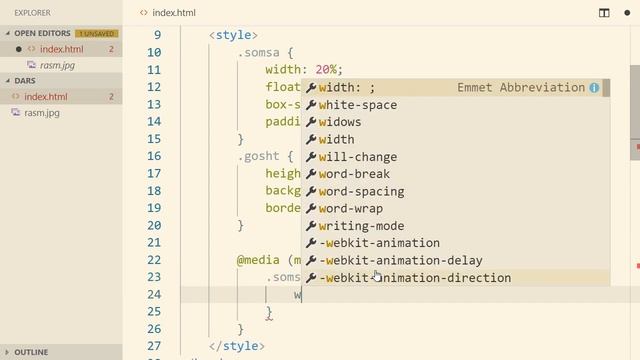This screenshot has height=360, width=640.
Task: Click the closing </style> tag on line 27
Action: tap(236, 346)
